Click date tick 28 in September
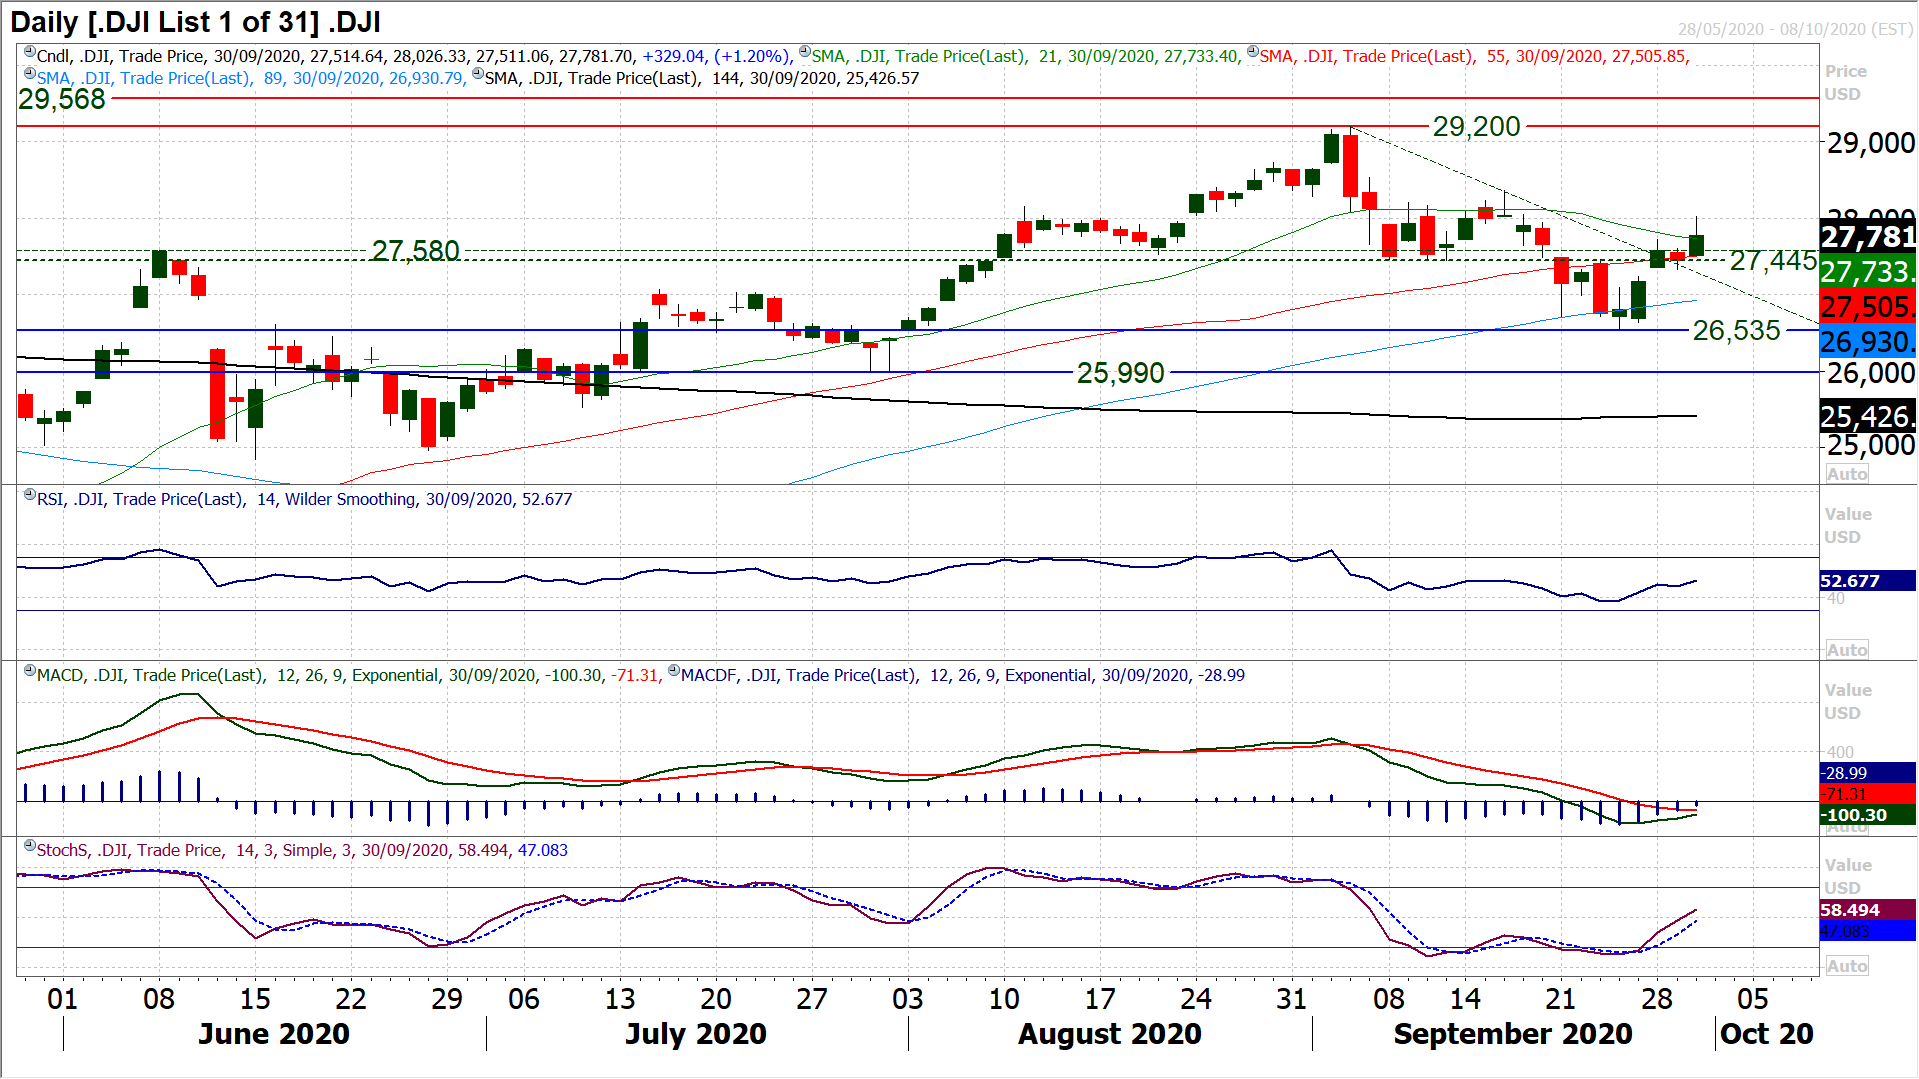The height and width of the screenshot is (1079, 1919). click(1657, 999)
